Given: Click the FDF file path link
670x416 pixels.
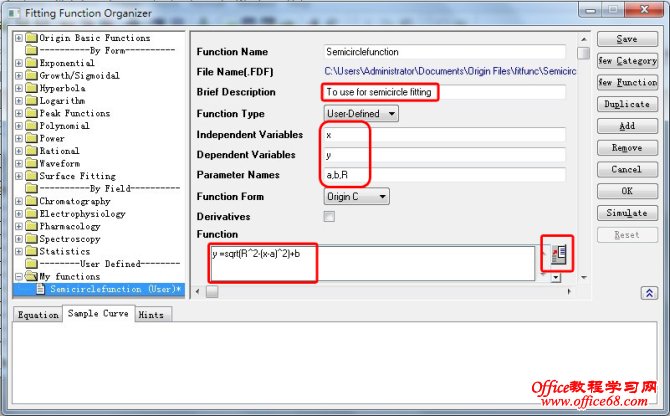Looking at the screenshot, I should [450, 71].
